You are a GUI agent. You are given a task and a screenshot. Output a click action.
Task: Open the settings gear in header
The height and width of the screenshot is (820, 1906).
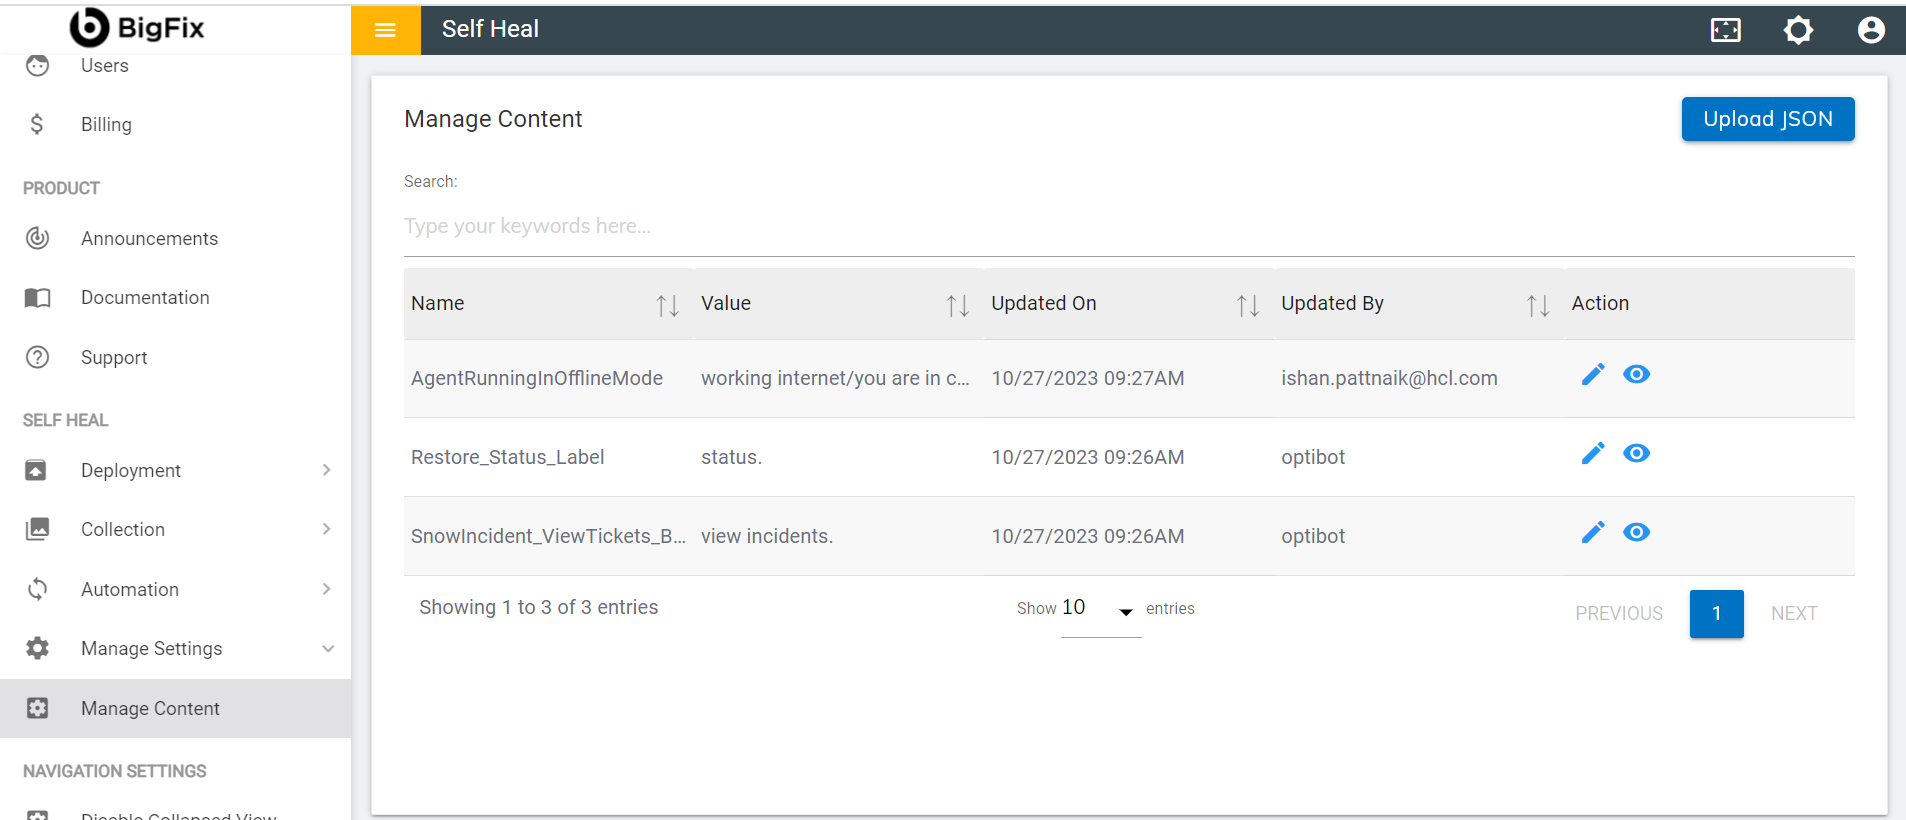(1798, 30)
